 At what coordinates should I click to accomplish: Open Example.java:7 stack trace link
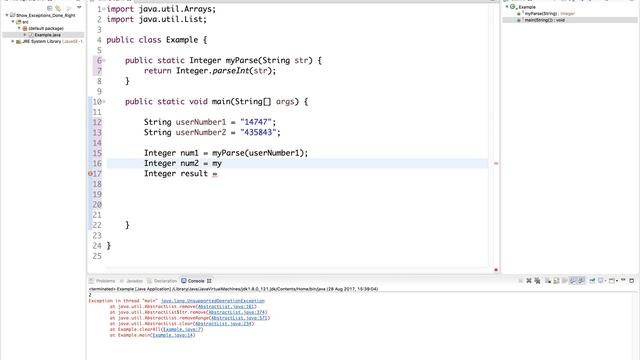point(182,329)
